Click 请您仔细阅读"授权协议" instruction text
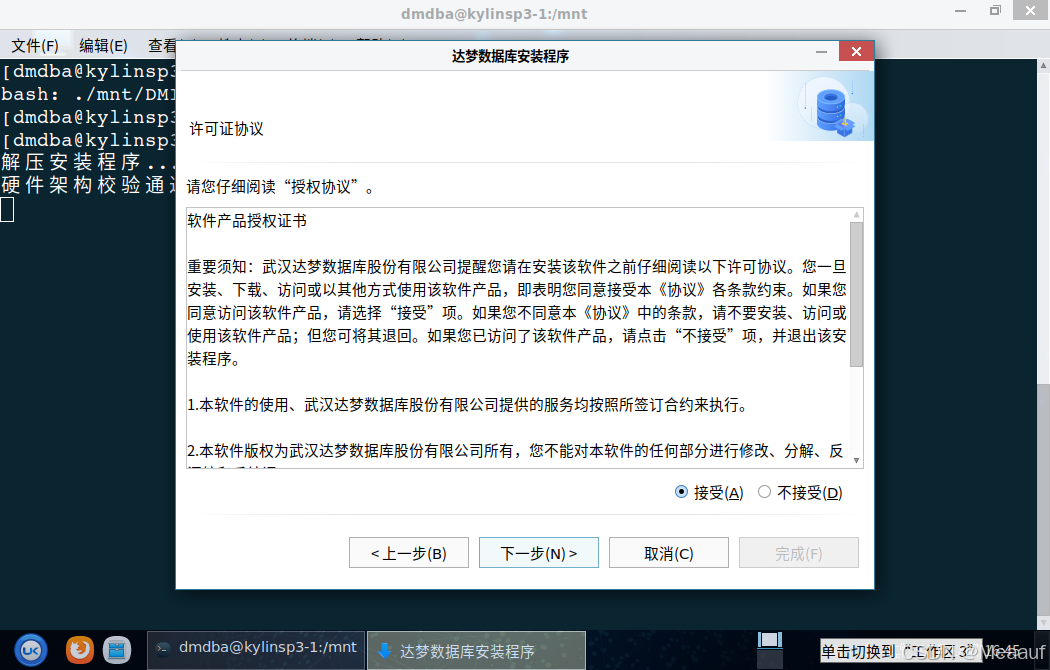The height and width of the screenshot is (670, 1050). click(x=281, y=187)
